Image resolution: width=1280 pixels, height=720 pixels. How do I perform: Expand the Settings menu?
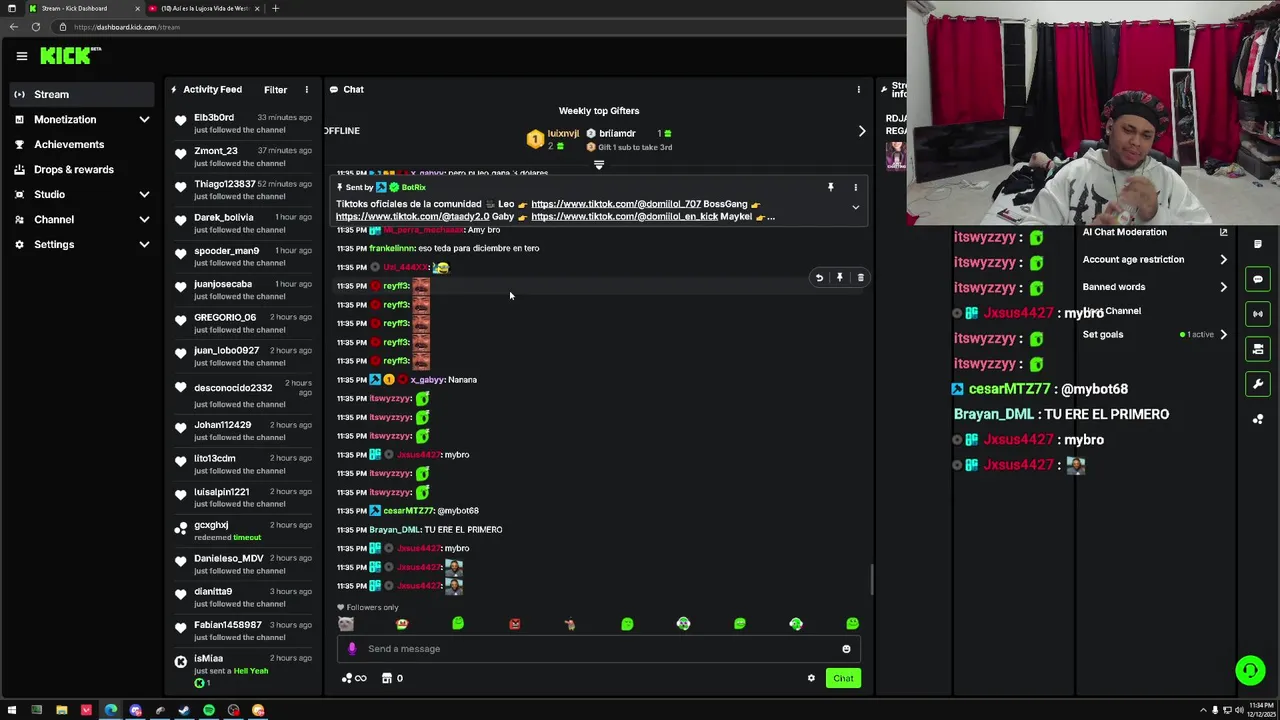pyautogui.click(x=82, y=244)
